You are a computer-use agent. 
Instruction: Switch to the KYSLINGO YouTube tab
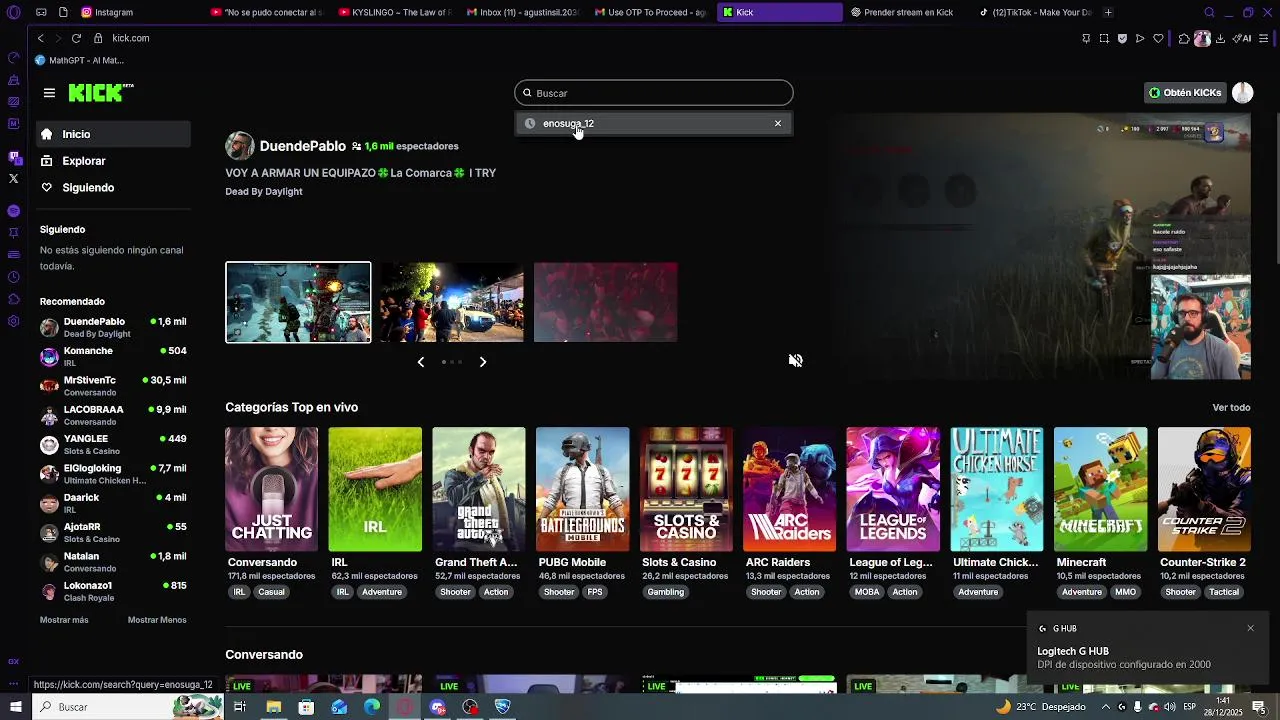395,12
